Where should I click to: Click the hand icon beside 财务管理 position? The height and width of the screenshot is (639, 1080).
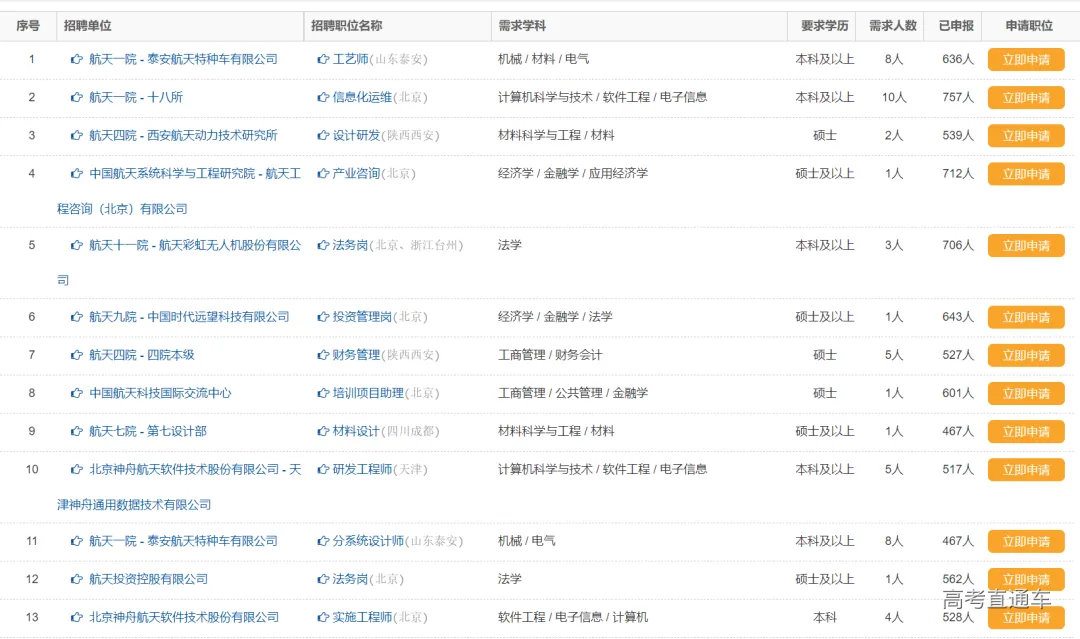(x=322, y=354)
